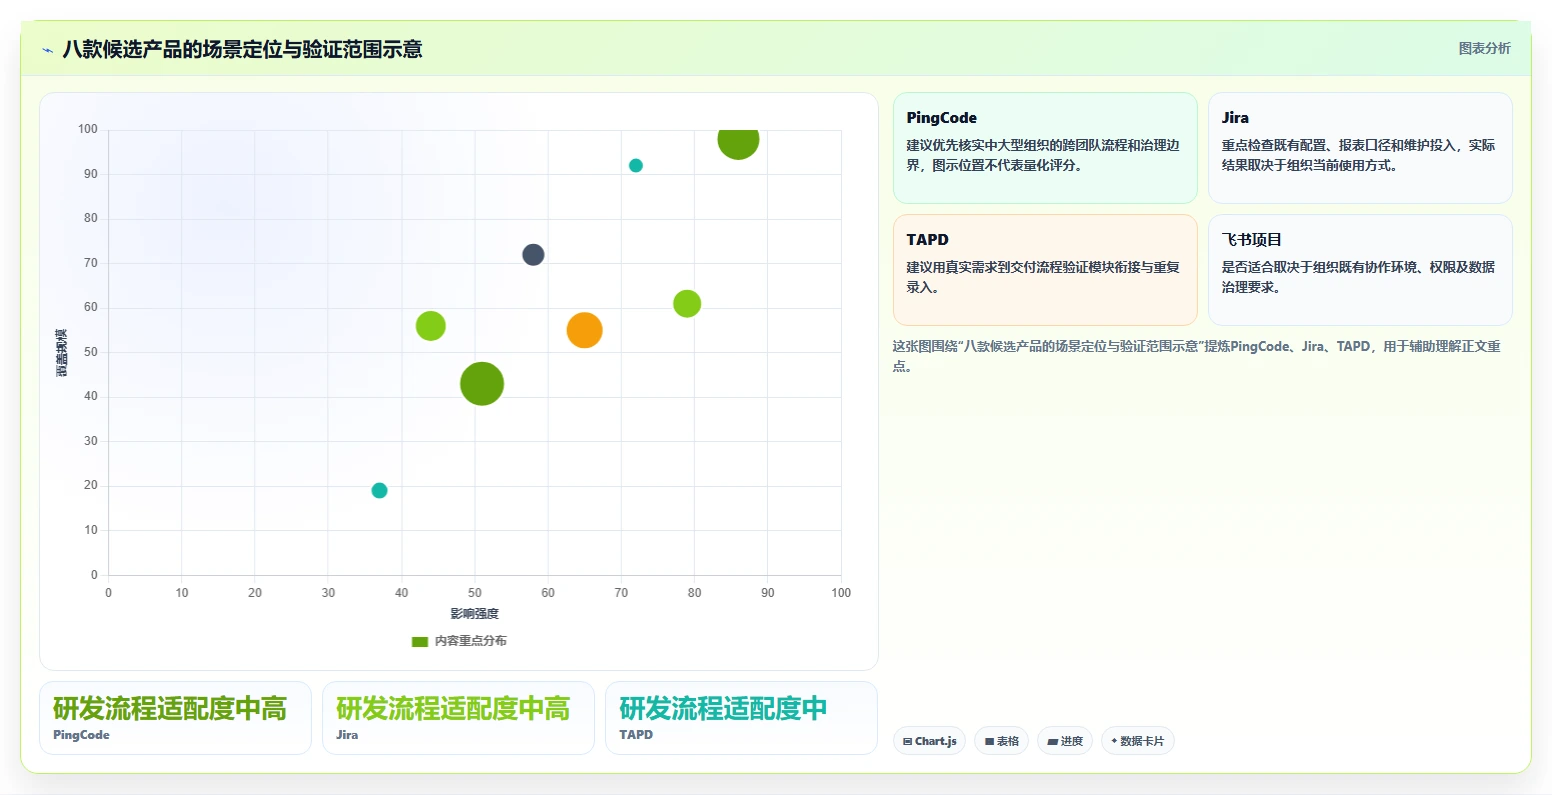Screen dimensions: 1552x795
Task: Click the 表格 tag chip
Action: pyautogui.click(x=1001, y=741)
